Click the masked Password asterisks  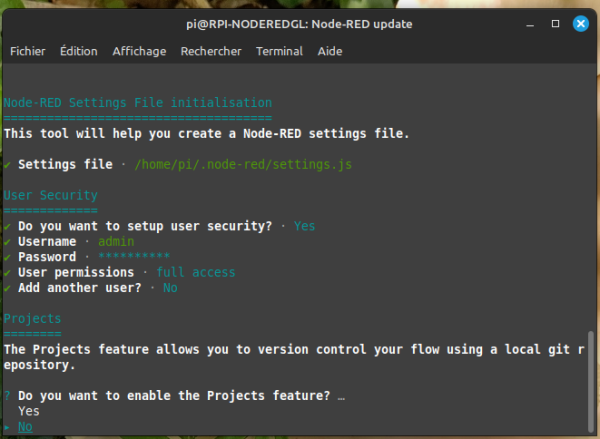click(134, 256)
